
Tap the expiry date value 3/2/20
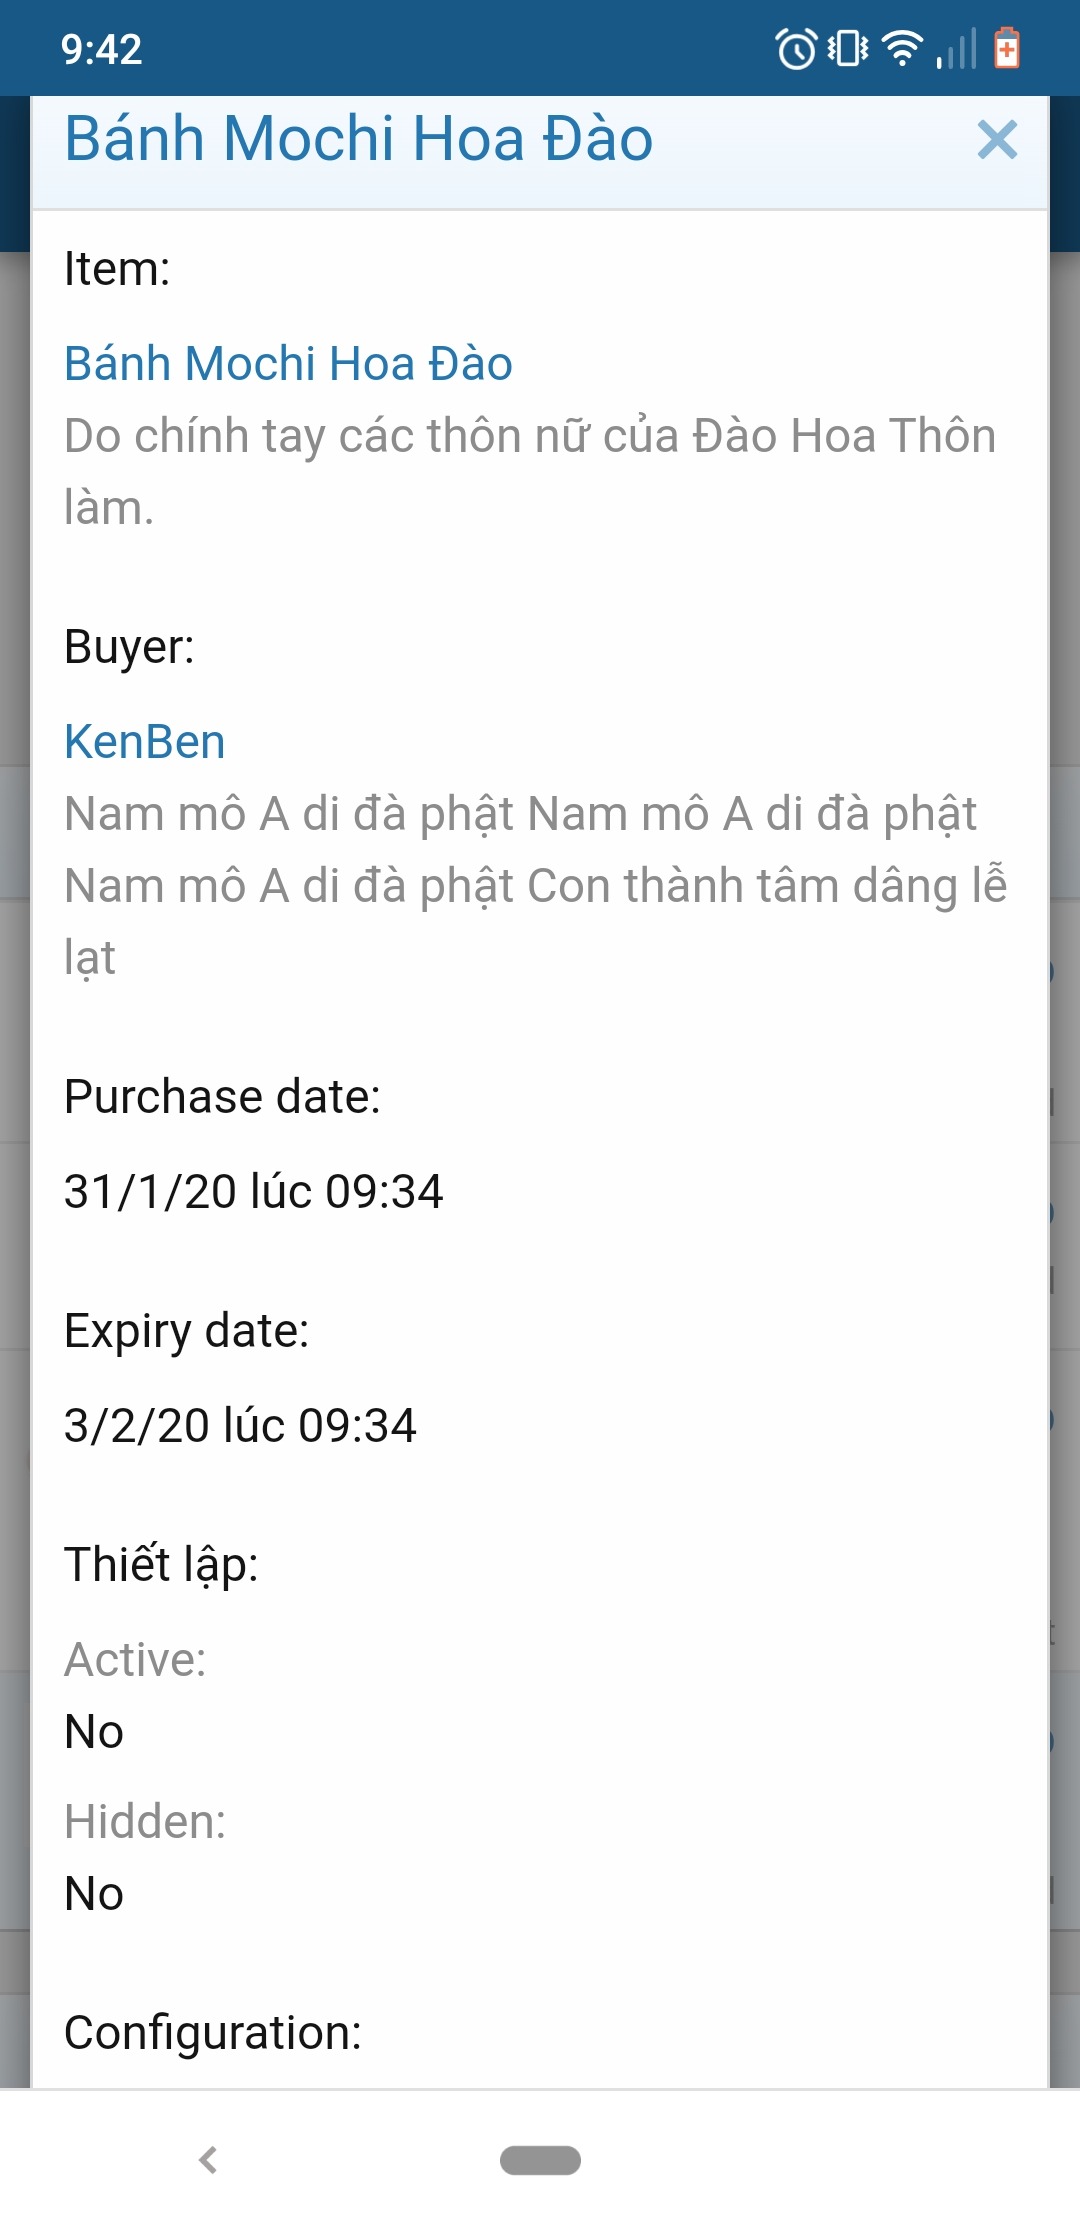pos(240,1425)
